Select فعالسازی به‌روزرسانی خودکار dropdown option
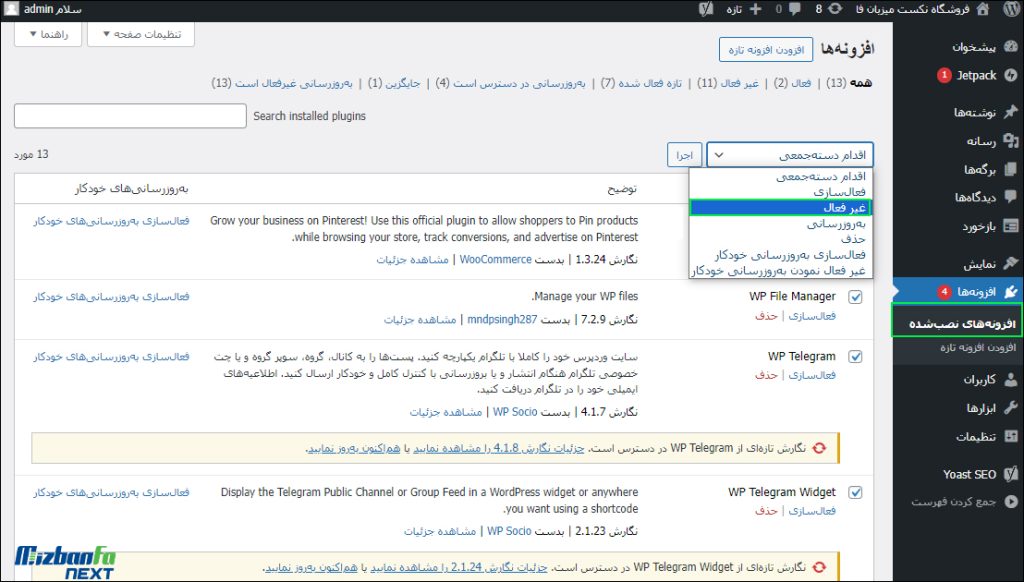The width and height of the screenshot is (1024, 582). click(x=781, y=255)
